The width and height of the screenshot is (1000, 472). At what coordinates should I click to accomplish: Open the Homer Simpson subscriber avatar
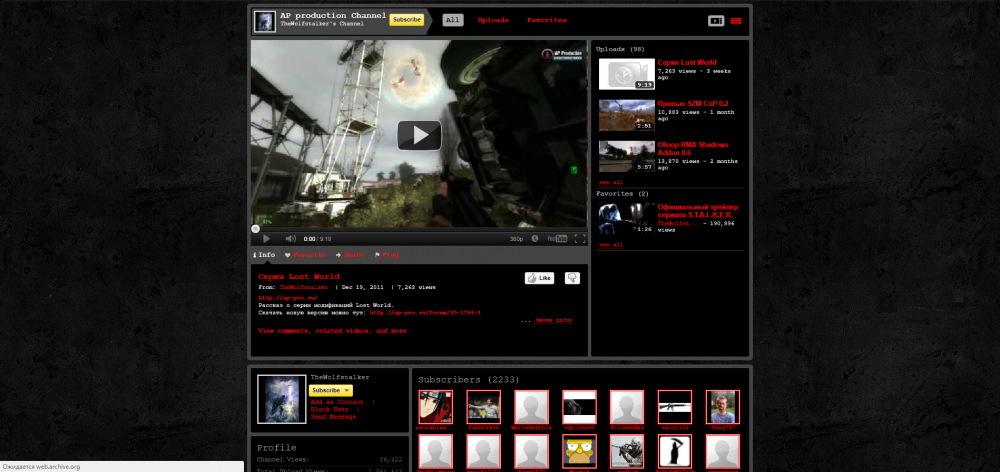pos(579,452)
